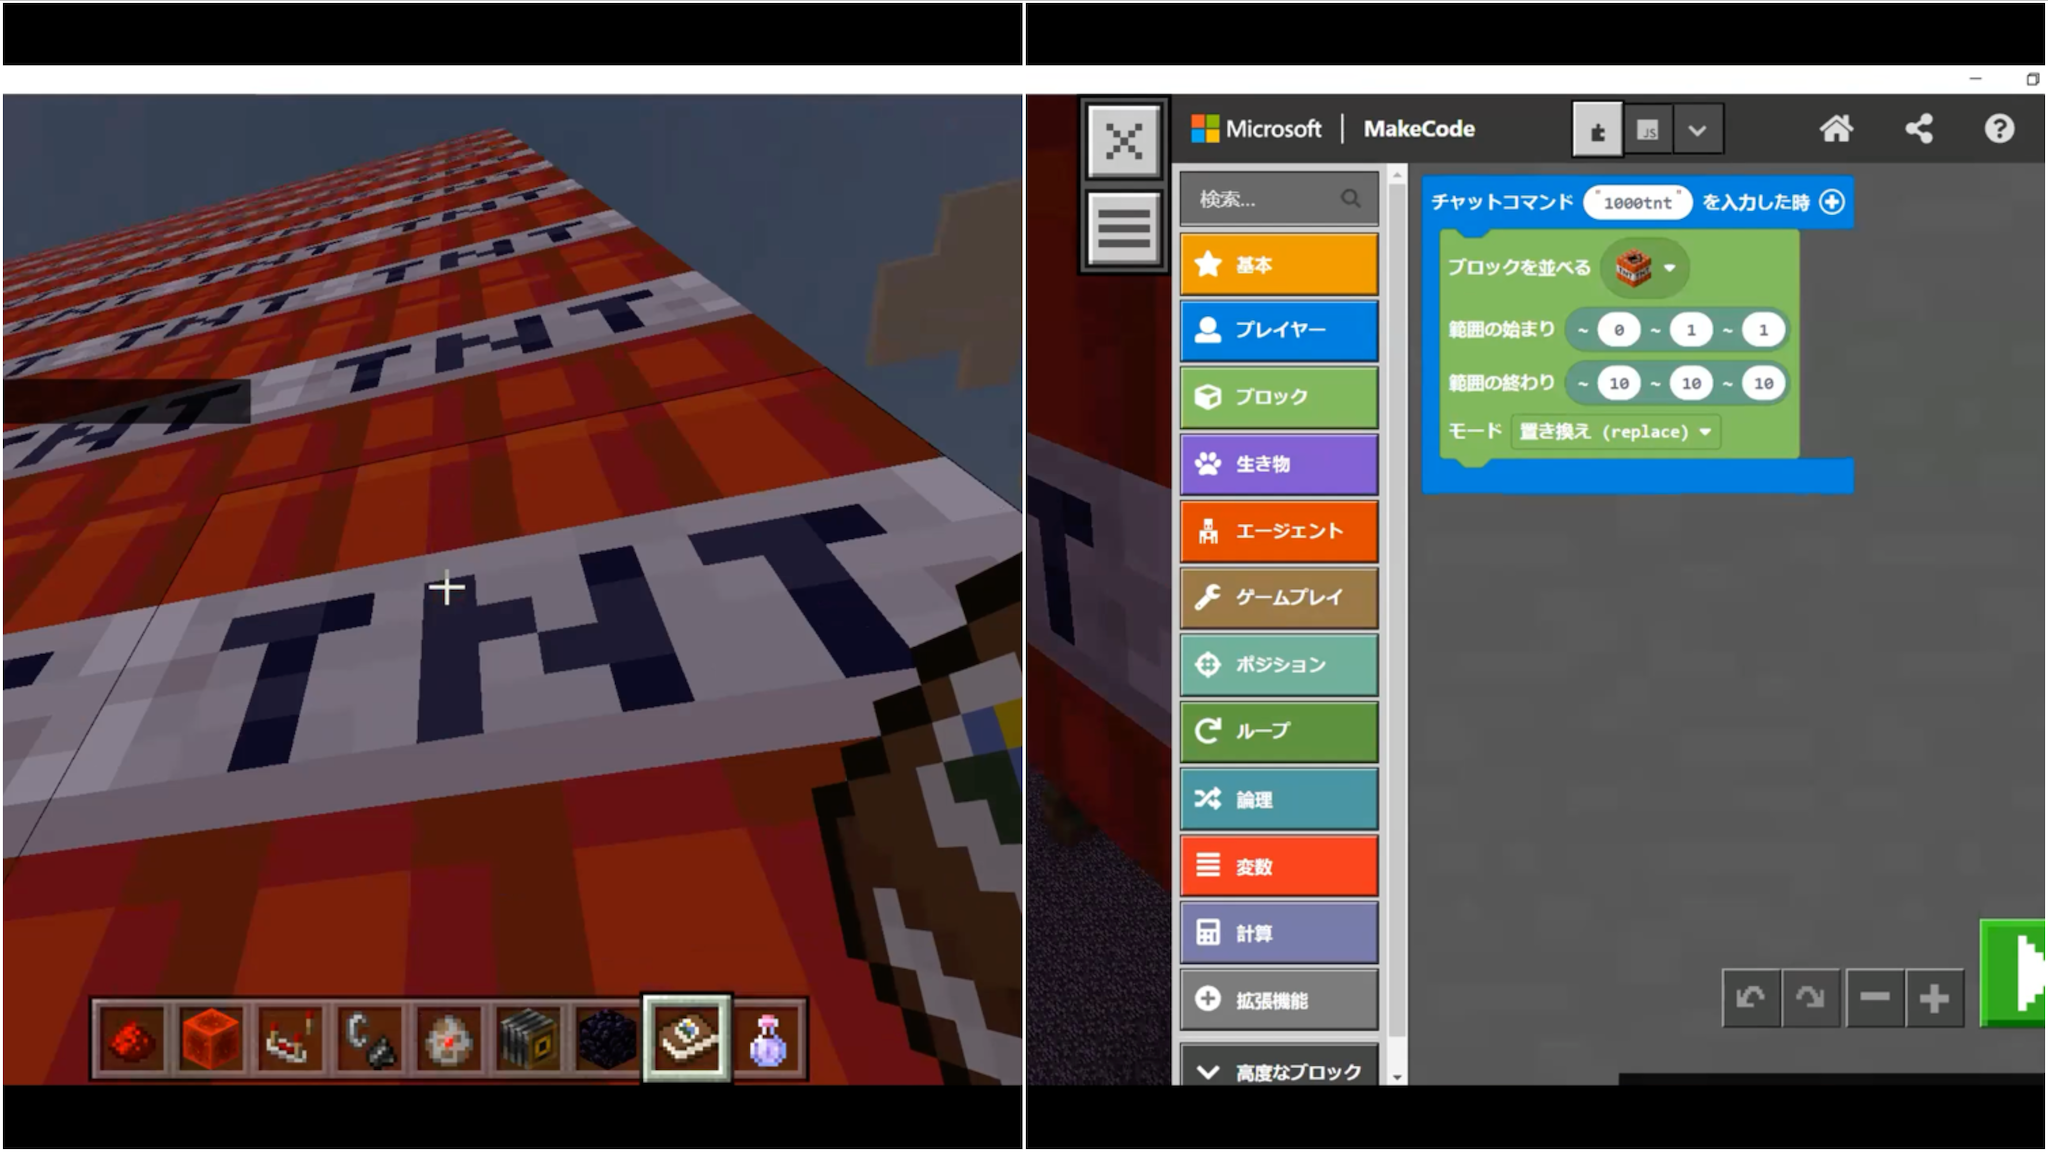This screenshot has height=1152, width=2048.
Task: Open the 論理 category
Action: (1279, 799)
